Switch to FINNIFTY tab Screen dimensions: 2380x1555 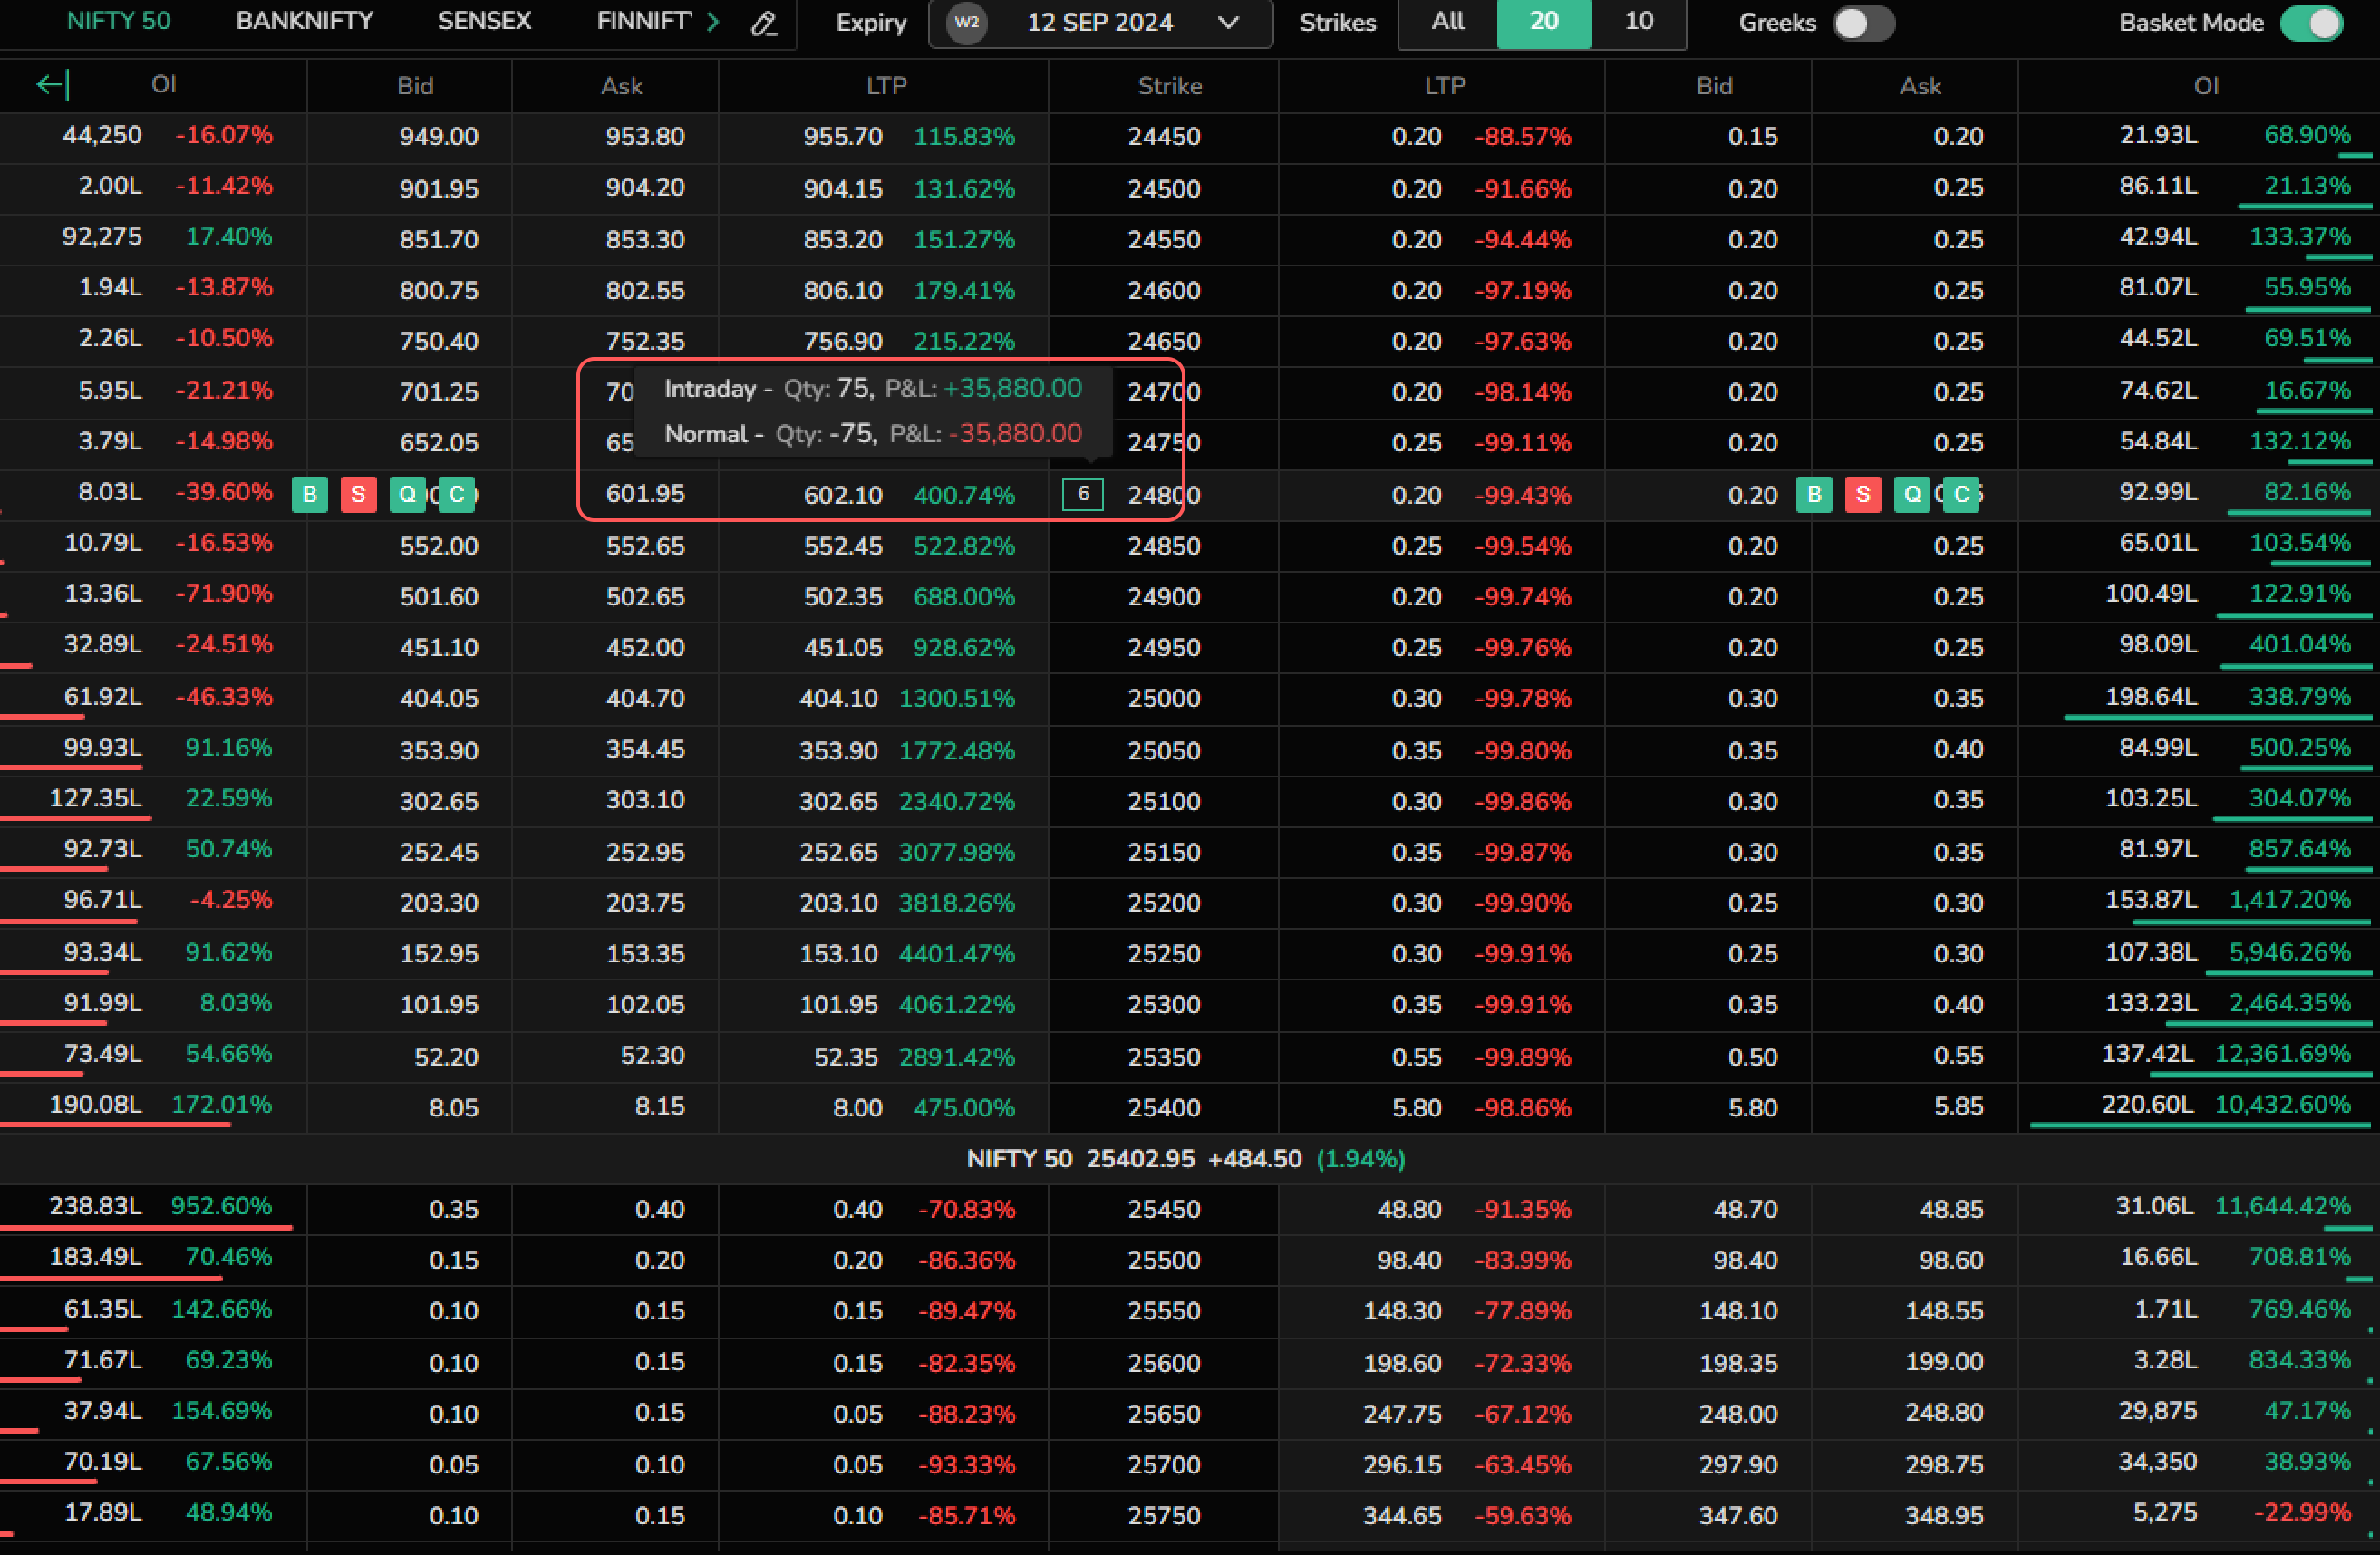coord(643,21)
